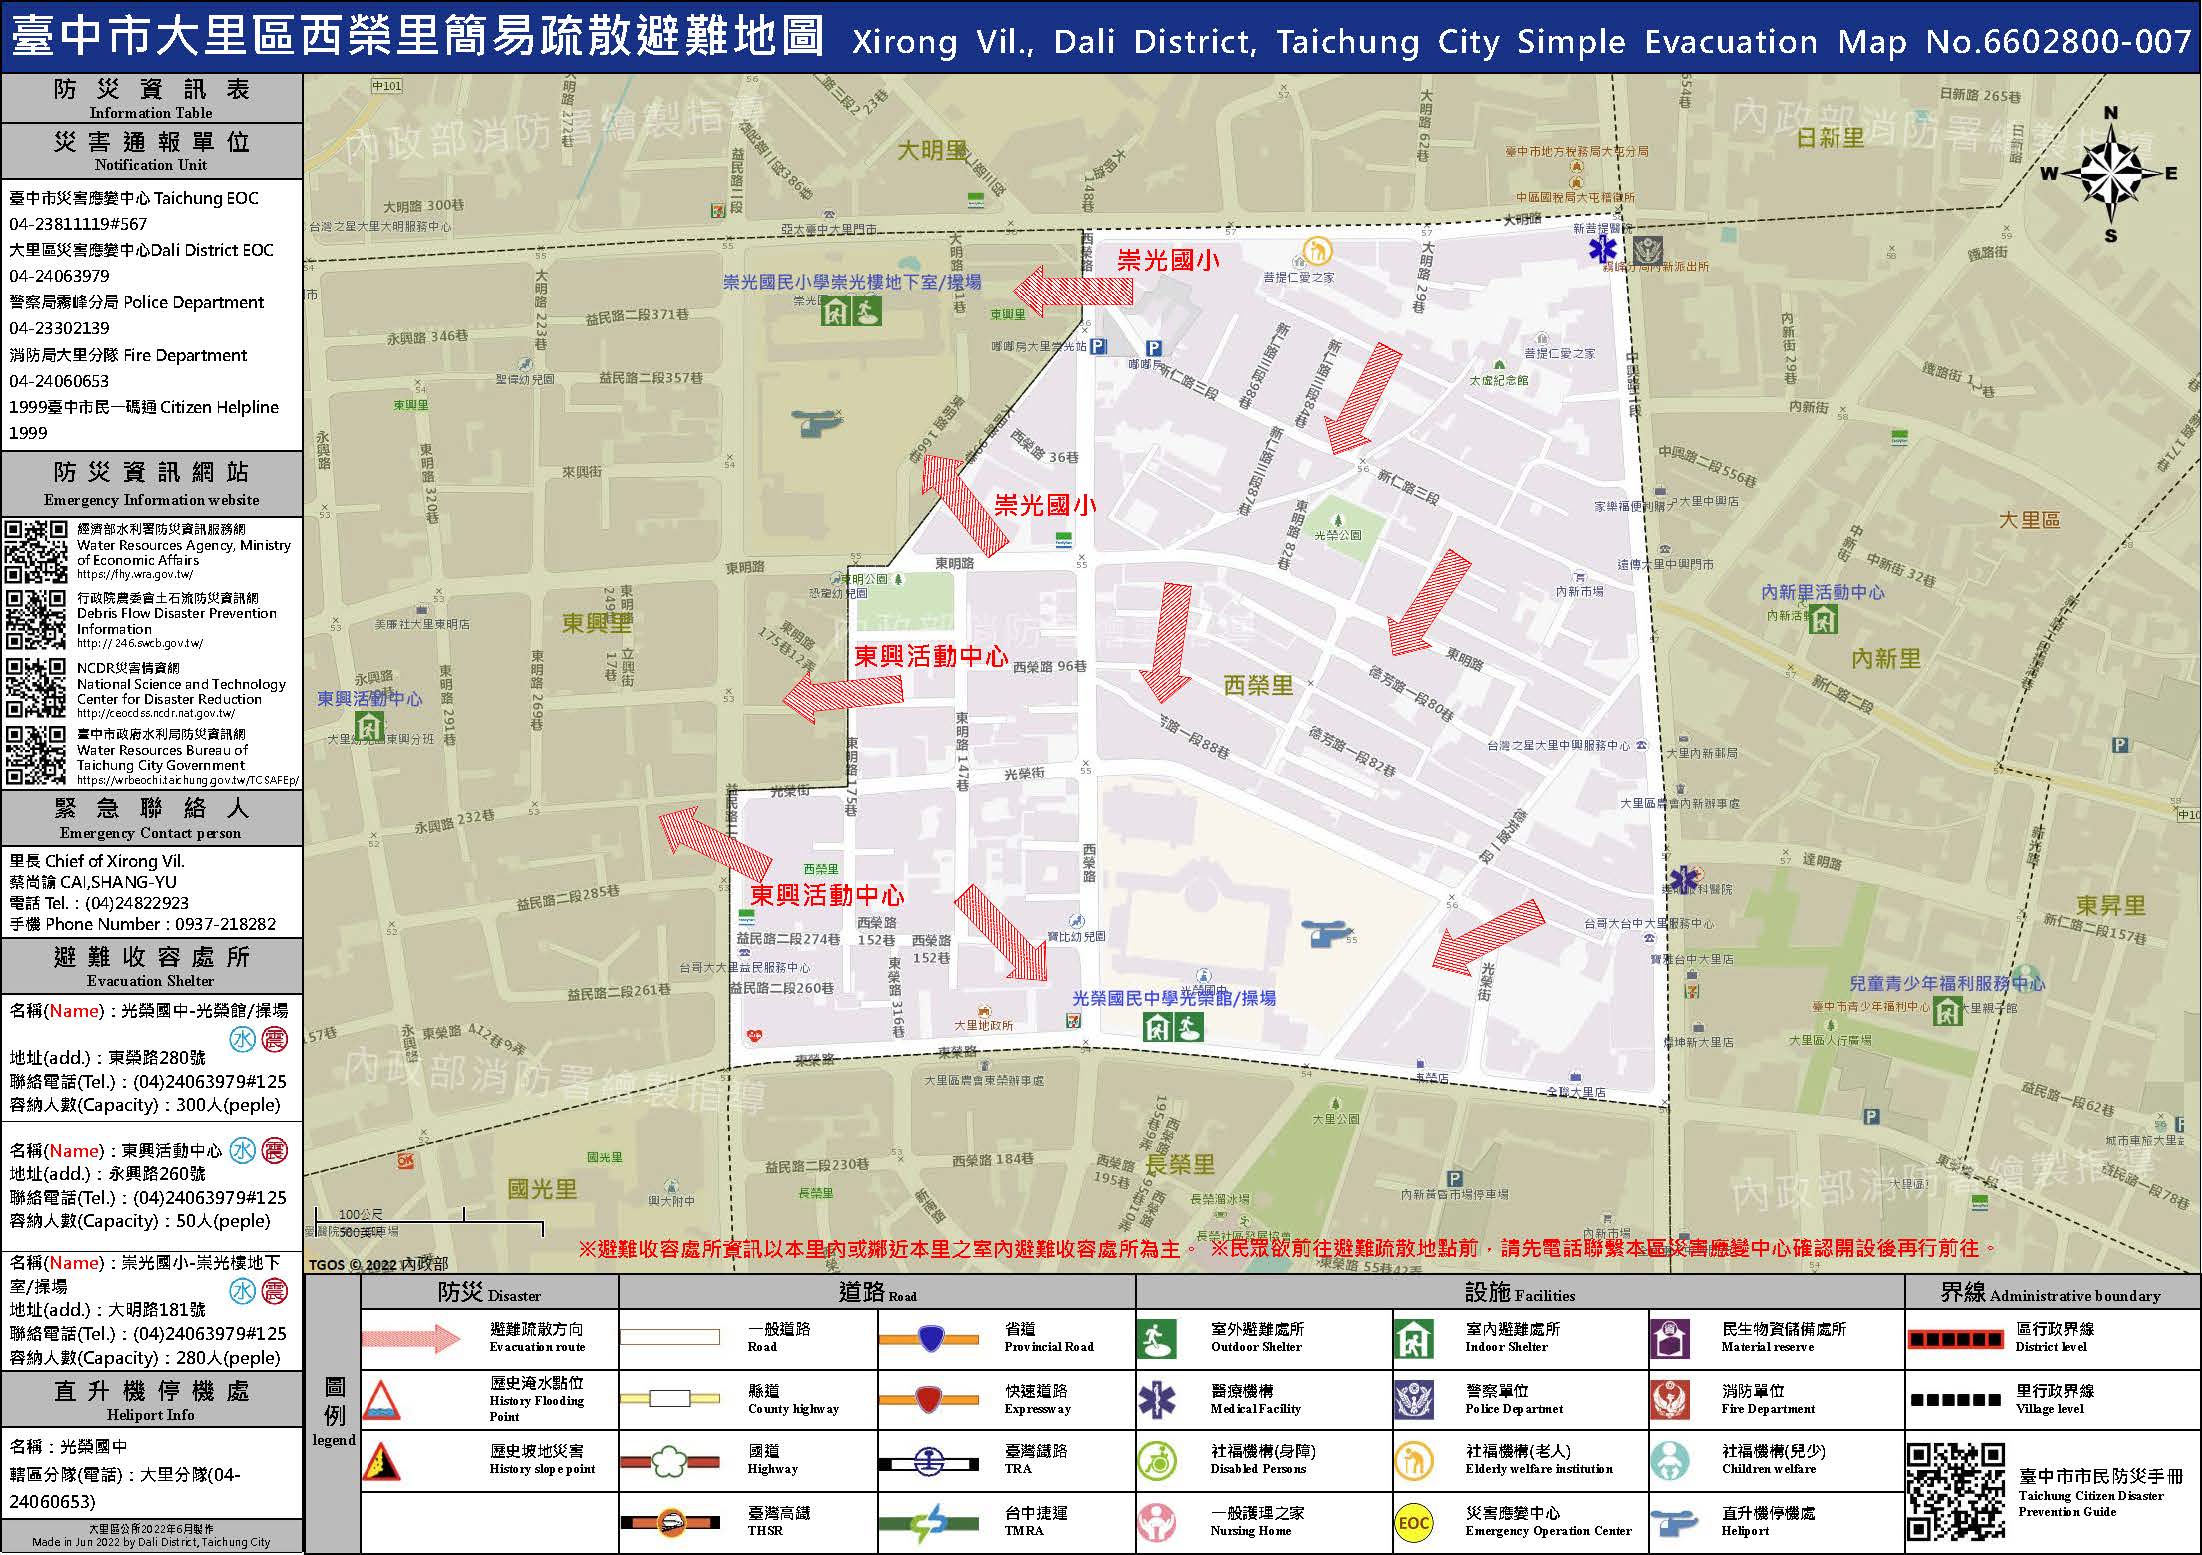This screenshot has width=2202, height=1555.
Task: Click the 光榮公園 park label on the map
Action: point(1337,536)
